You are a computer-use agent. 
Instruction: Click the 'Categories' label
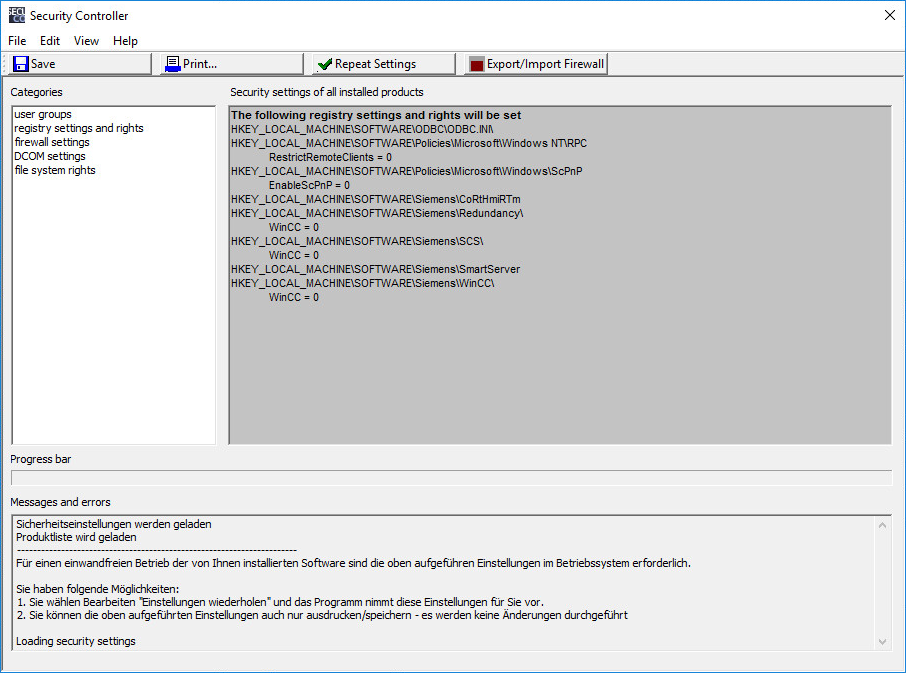[x=36, y=92]
